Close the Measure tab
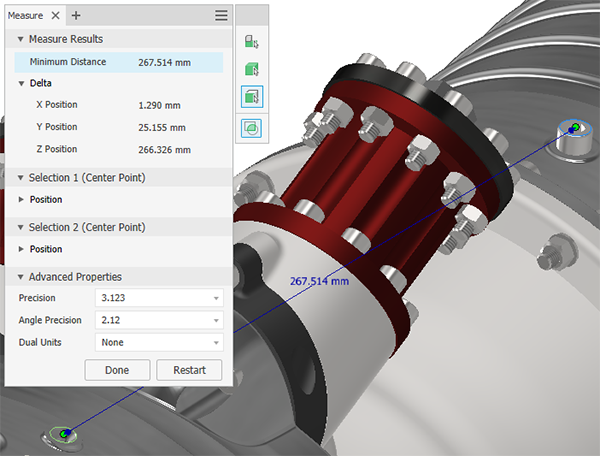 pos(55,16)
